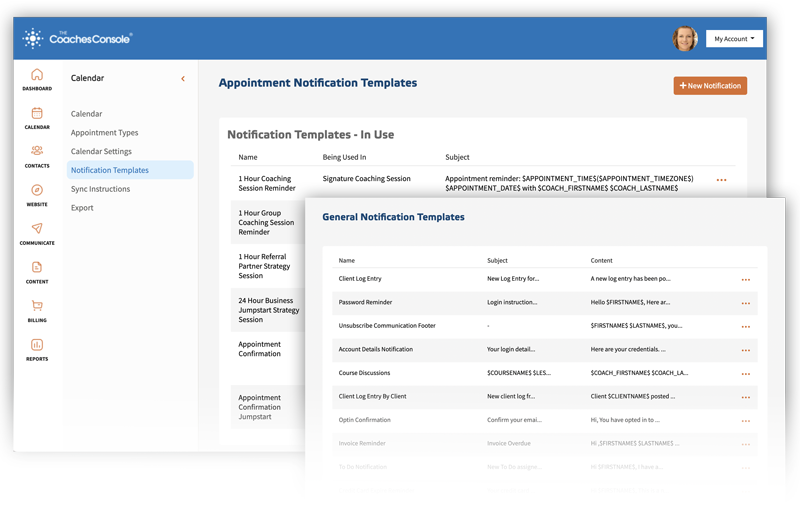Viewport: 800px width, 505px height.
Task: Click the user profile photo
Action: click(685, 39)
